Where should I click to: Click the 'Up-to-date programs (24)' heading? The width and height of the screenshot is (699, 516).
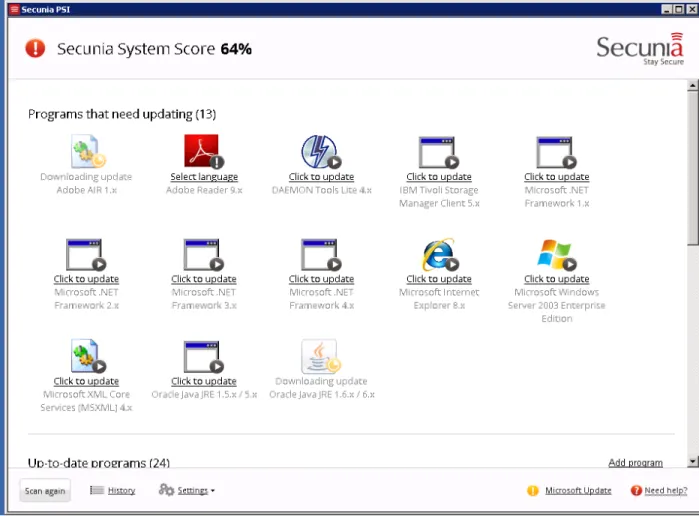coord(99,462)
